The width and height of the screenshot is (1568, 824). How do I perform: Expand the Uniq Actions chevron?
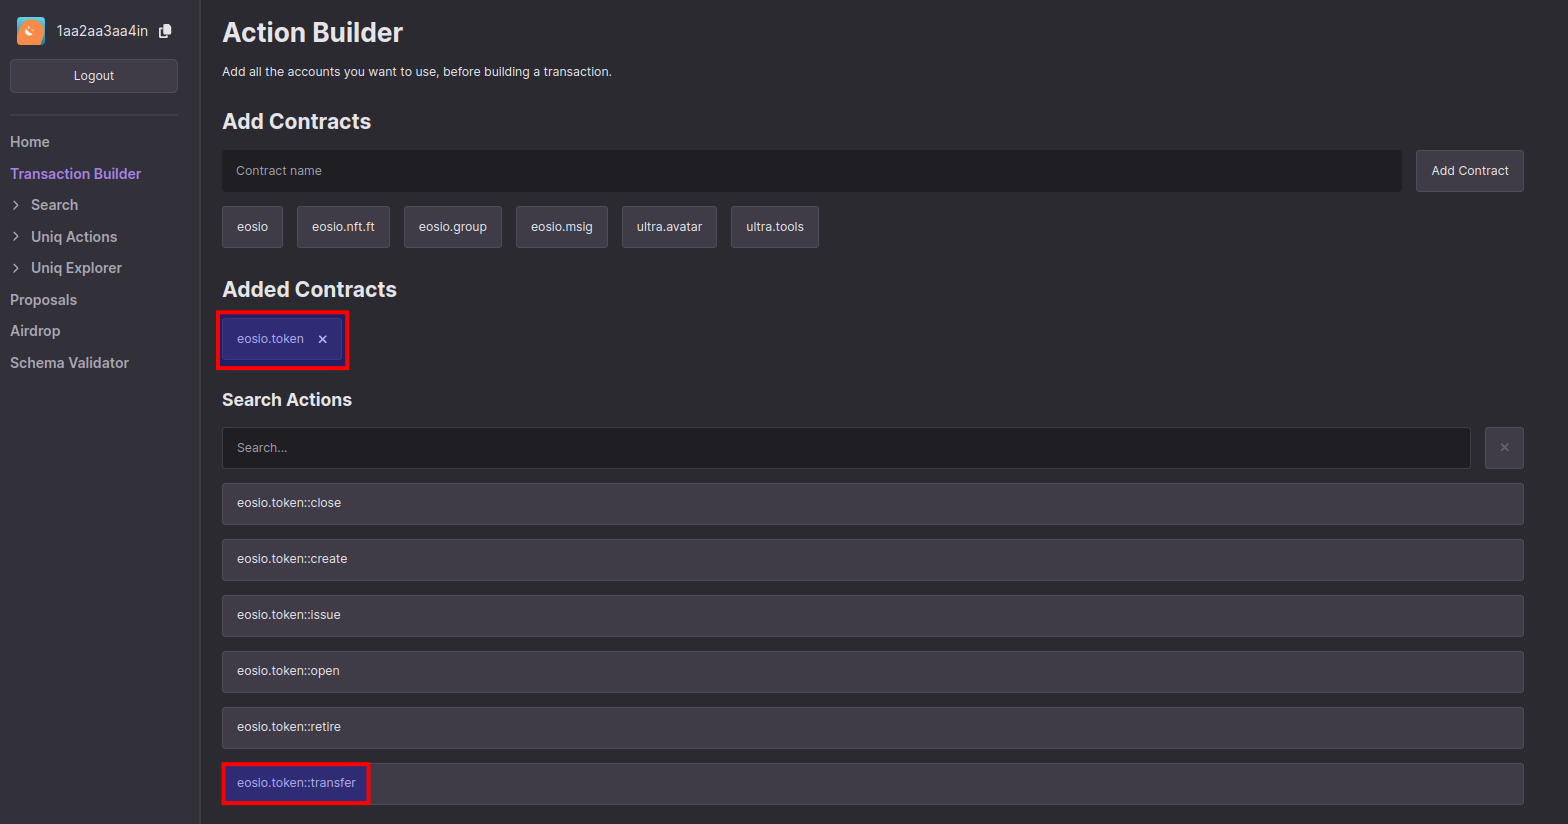[16, 237]
